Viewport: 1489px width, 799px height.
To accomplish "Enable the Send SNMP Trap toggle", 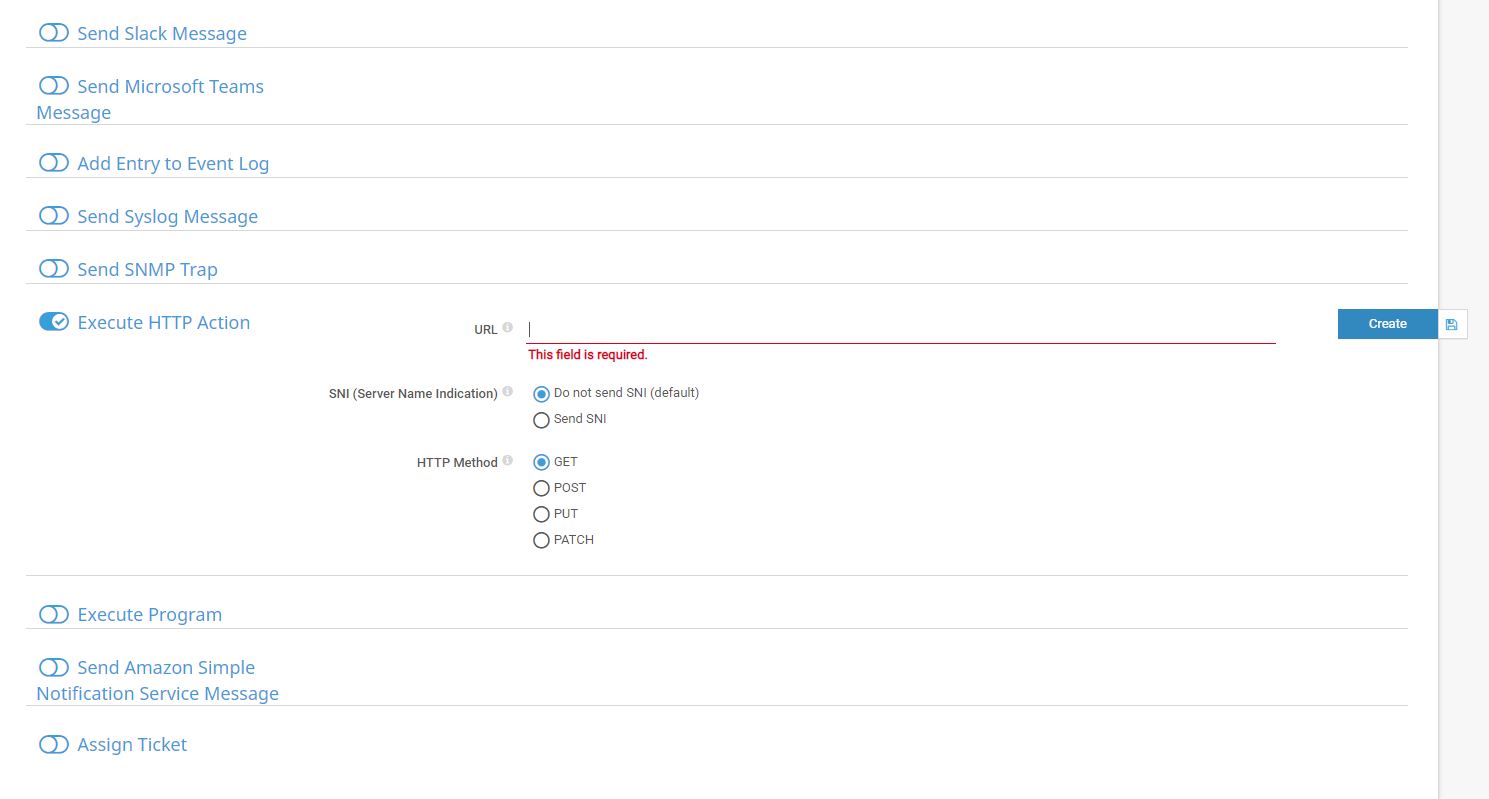I will [x=54, y=269].
